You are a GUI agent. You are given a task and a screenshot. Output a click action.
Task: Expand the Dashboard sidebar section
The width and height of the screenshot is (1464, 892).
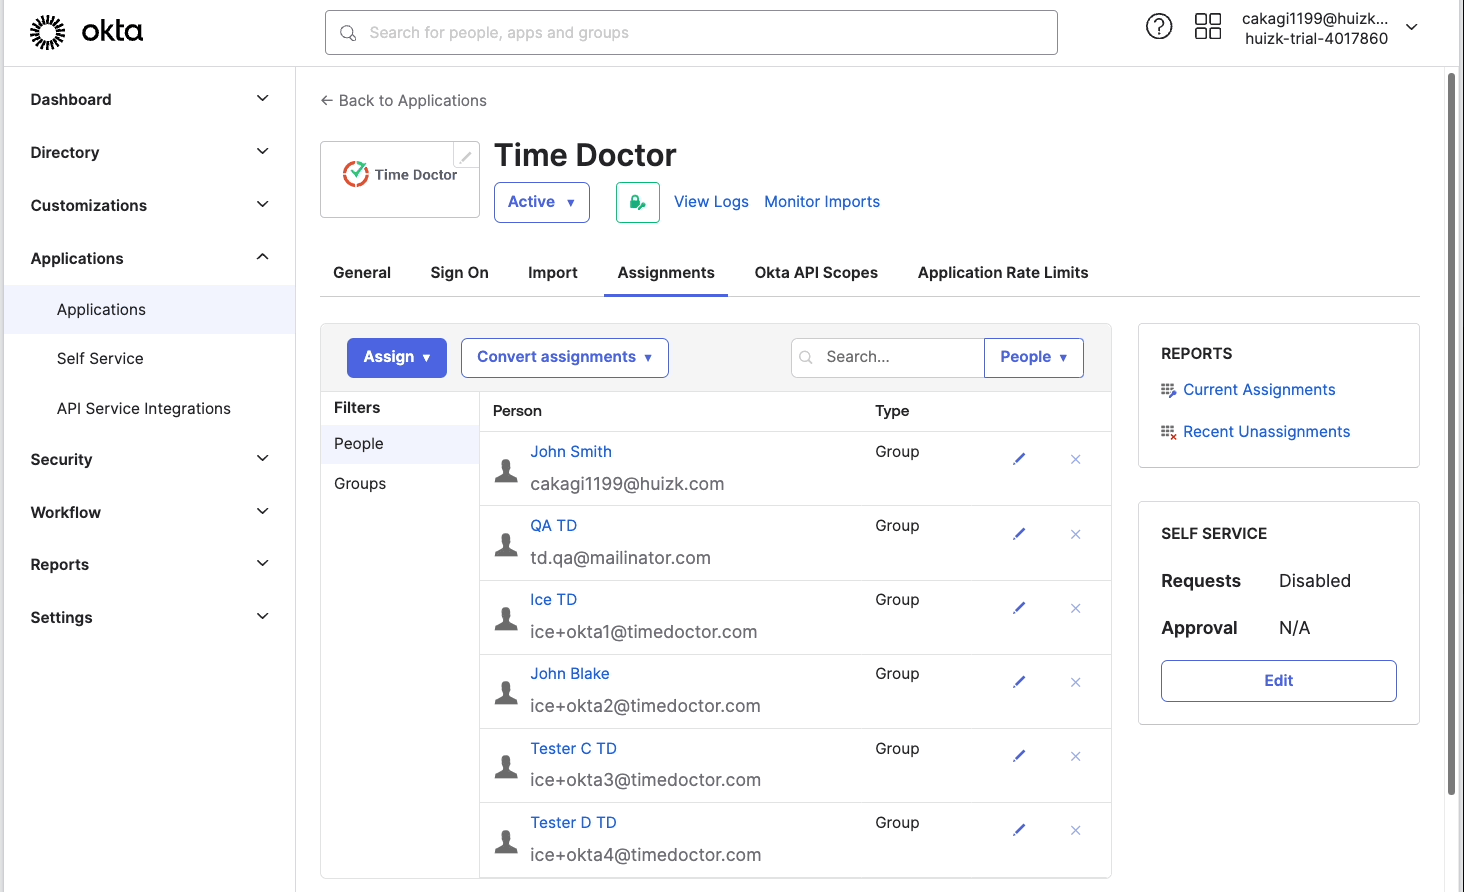[150, 99]
